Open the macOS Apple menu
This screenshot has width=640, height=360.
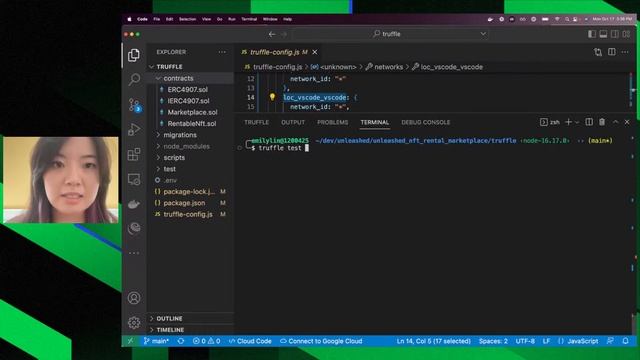click(129, 19)
